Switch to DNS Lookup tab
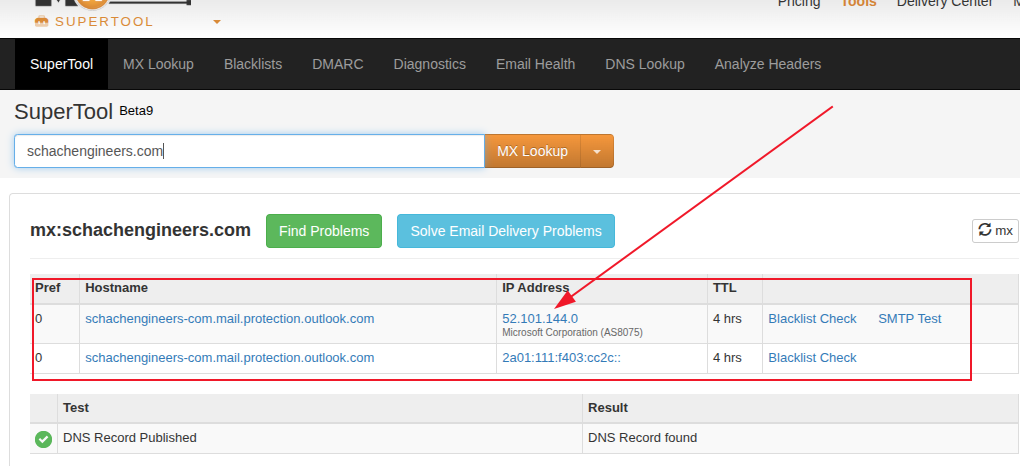 pos(645,64)
